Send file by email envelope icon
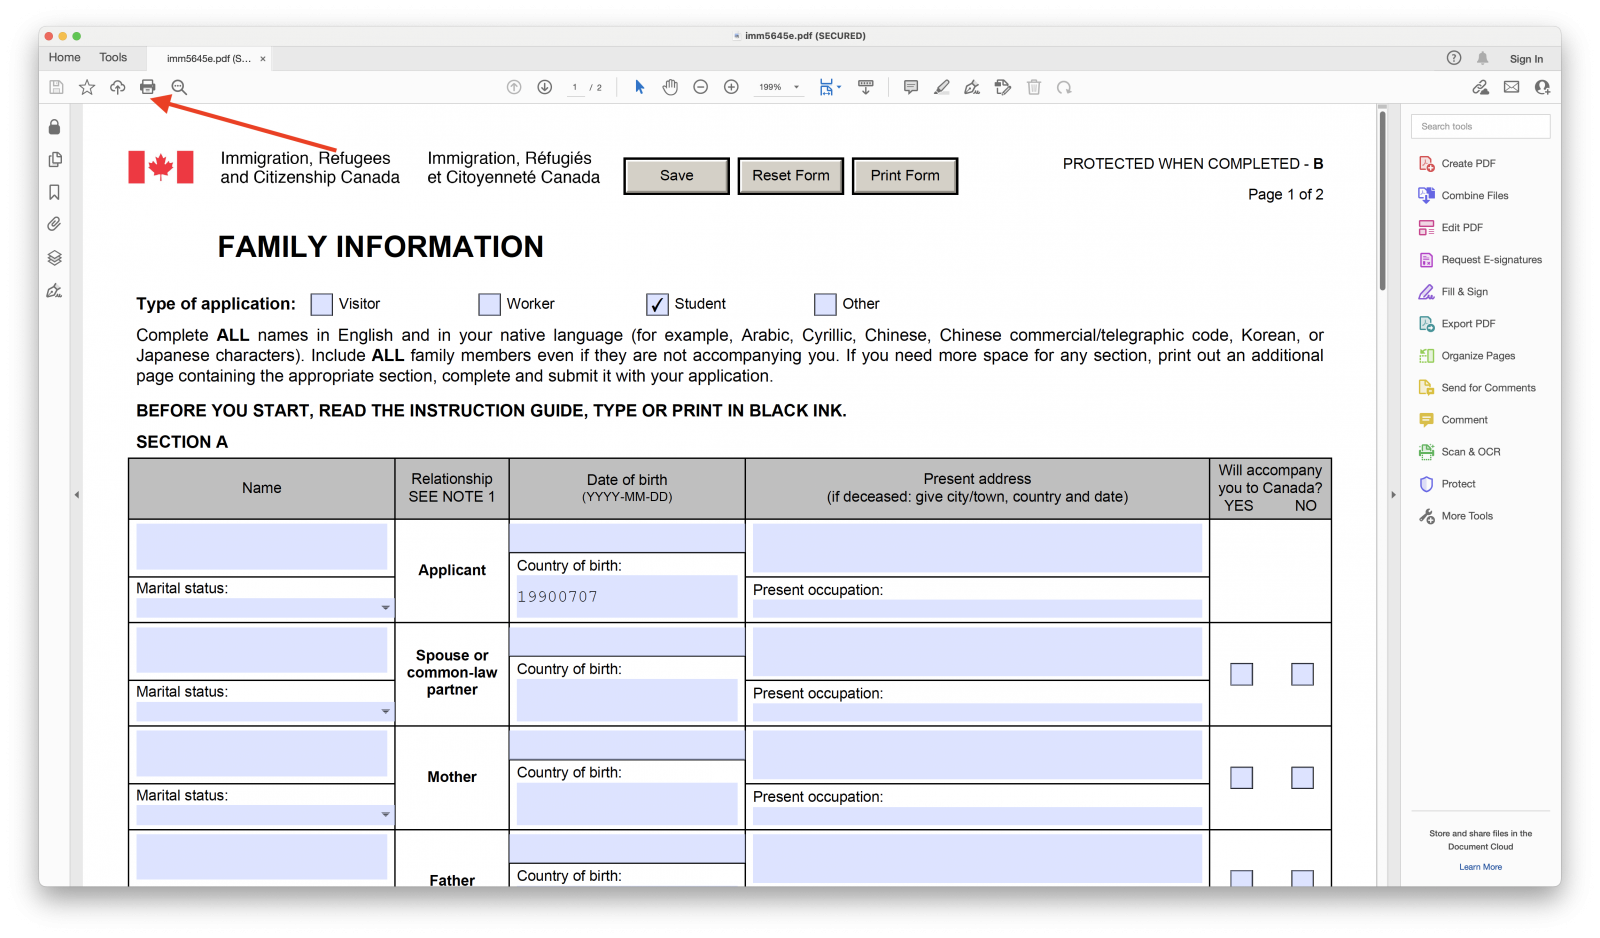The width and height of the screenshot is (1600, 938). click(x=1512, y=87)
